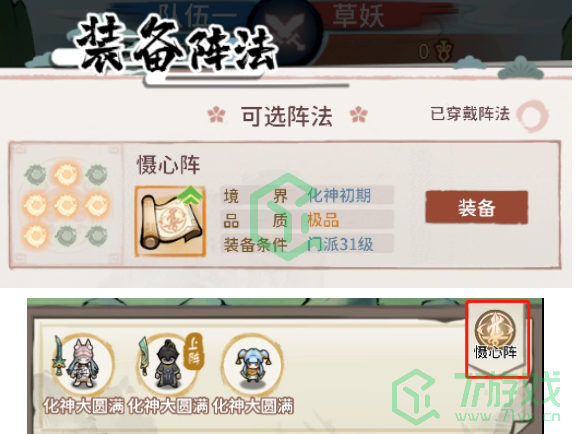
Task: Click the crossed swords battle emblem
Action: click(284, 32)
